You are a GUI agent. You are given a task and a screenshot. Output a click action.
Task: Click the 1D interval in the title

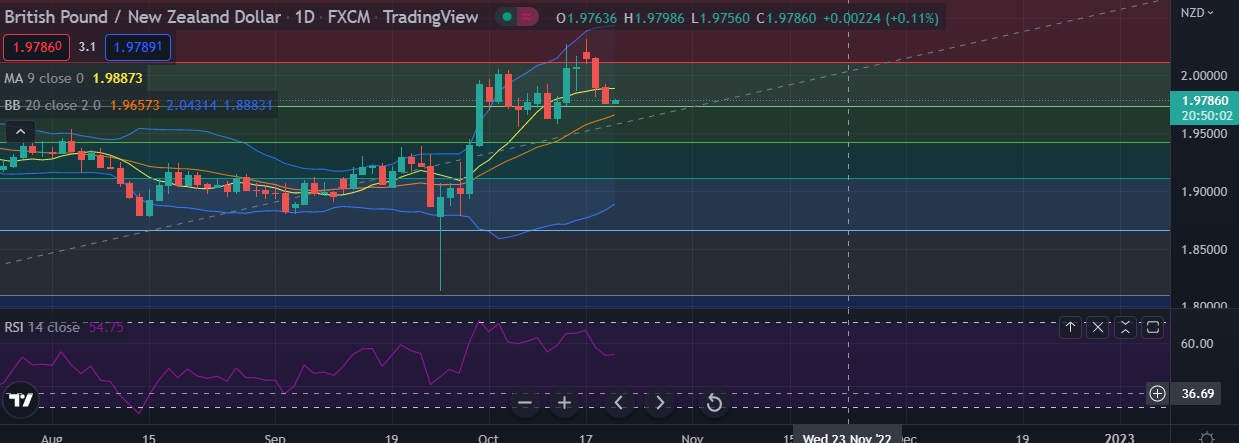(x=305, y=17)
